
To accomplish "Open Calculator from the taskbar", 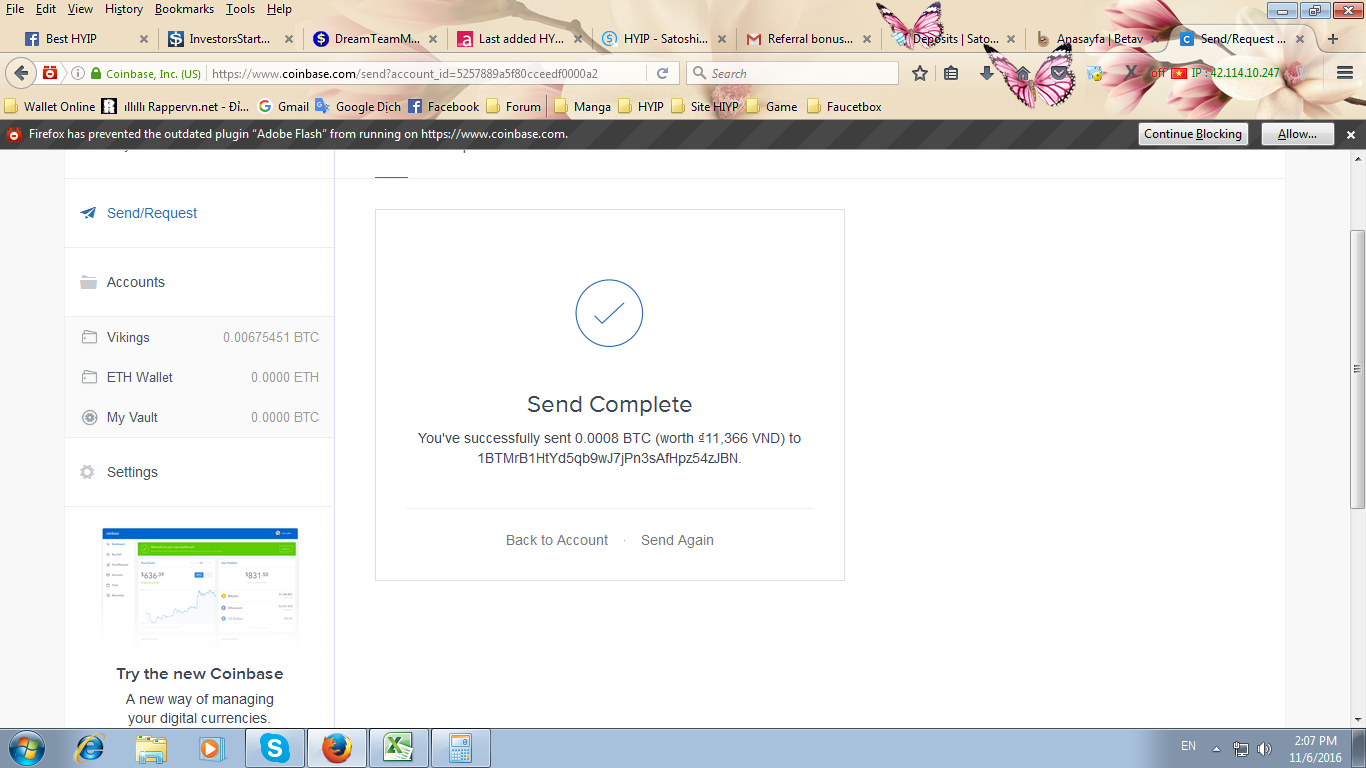I will 461,748.
